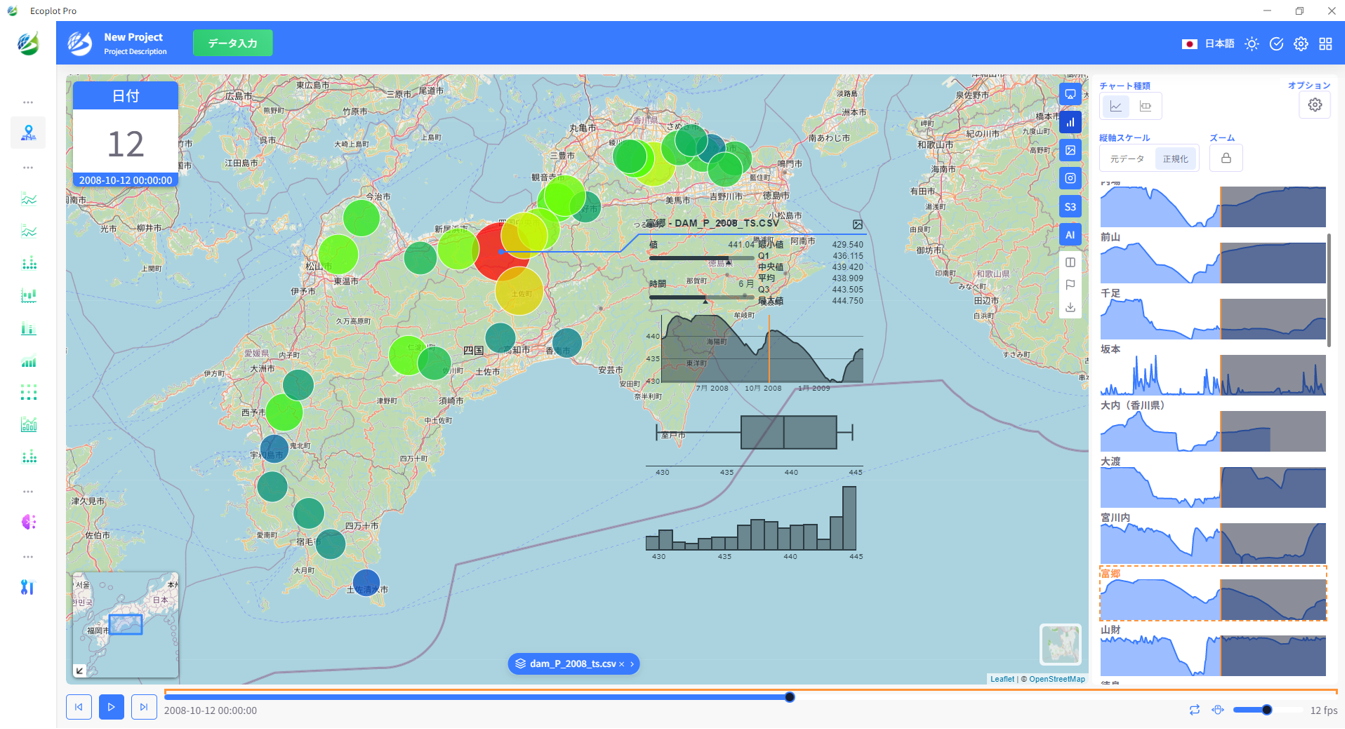1345x729 pixels.
Task: Toggle the ズーム lock button
Action: click(x=1226, y=158)
